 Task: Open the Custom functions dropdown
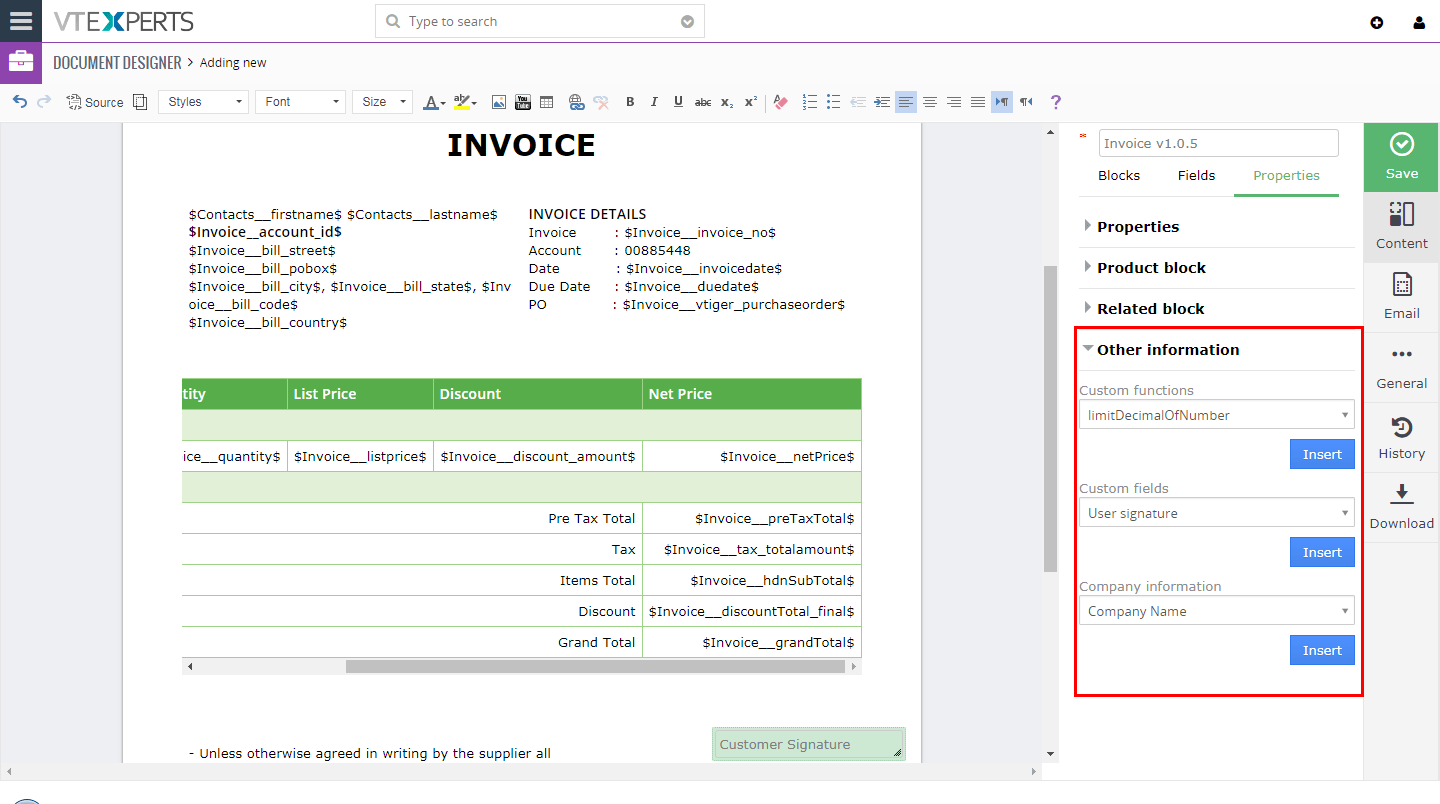tap(1216, 414)
